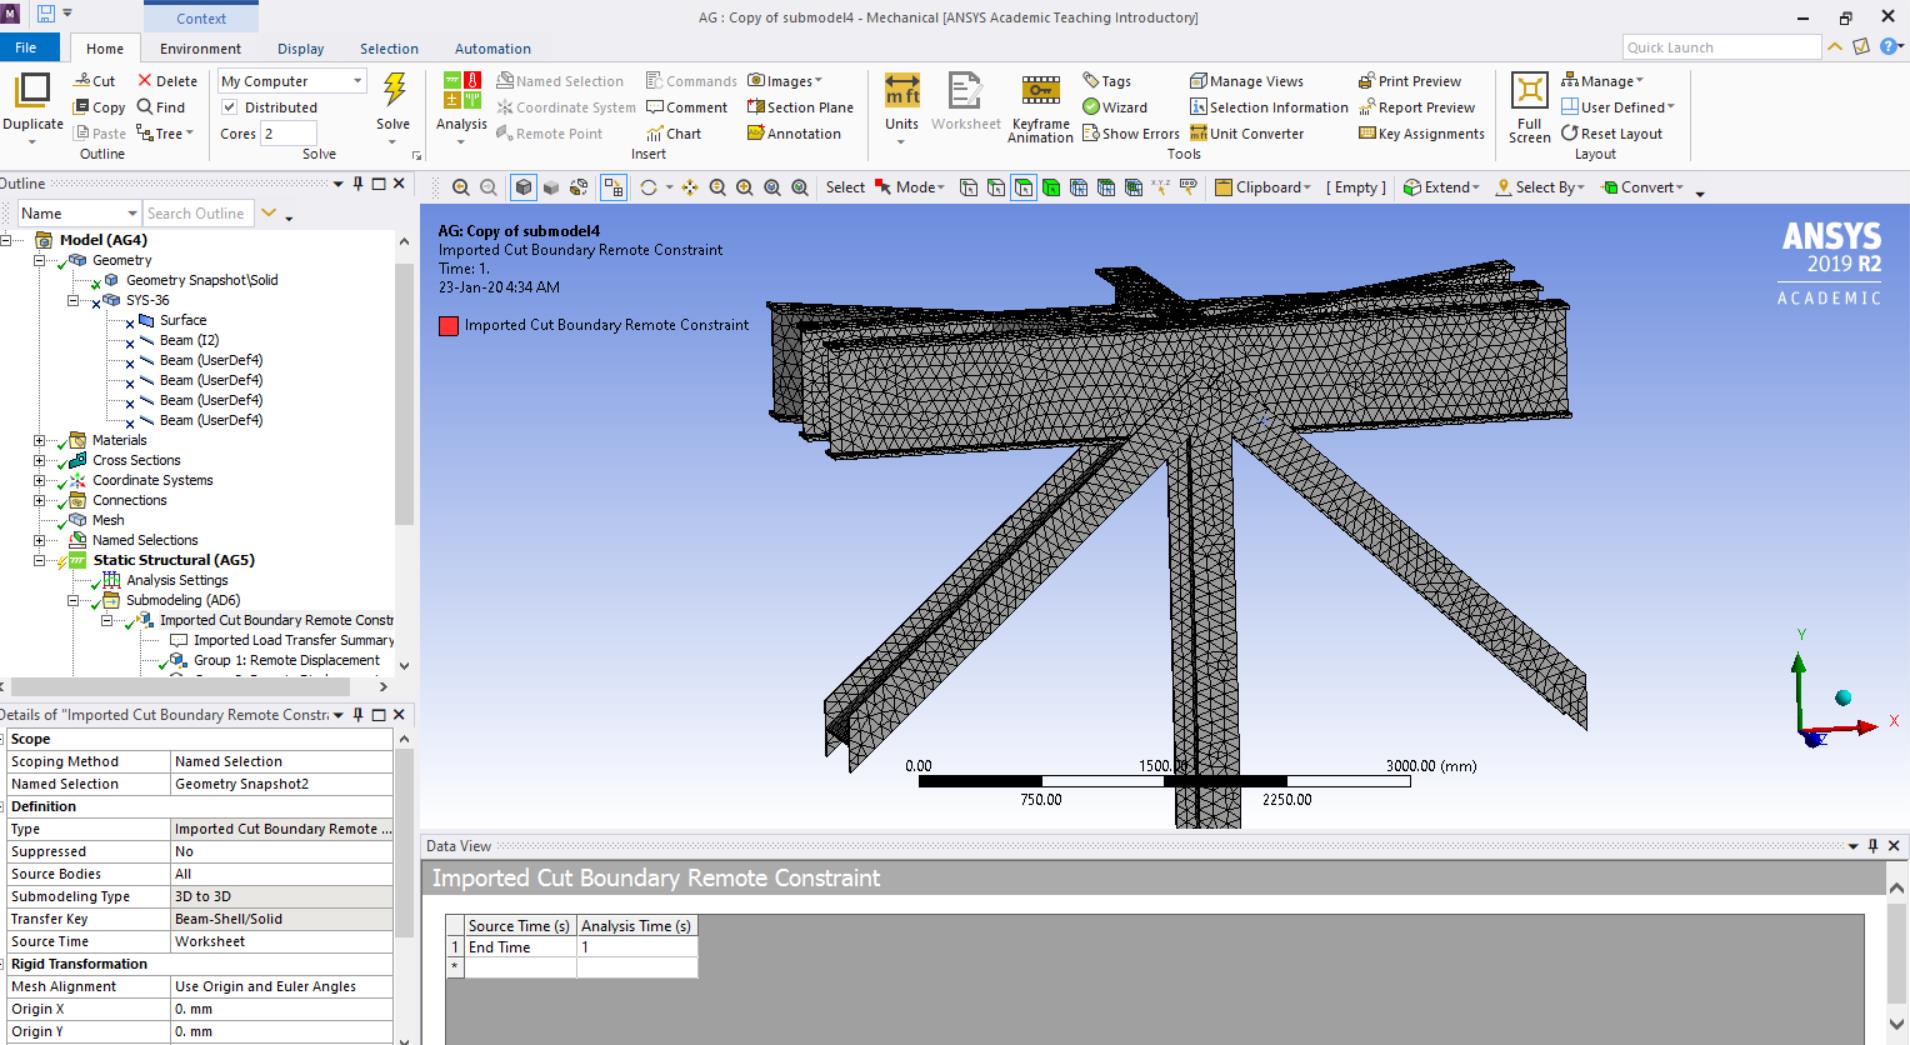
Task: Expand the Connections tree node
Action: (x=39, y=500)
